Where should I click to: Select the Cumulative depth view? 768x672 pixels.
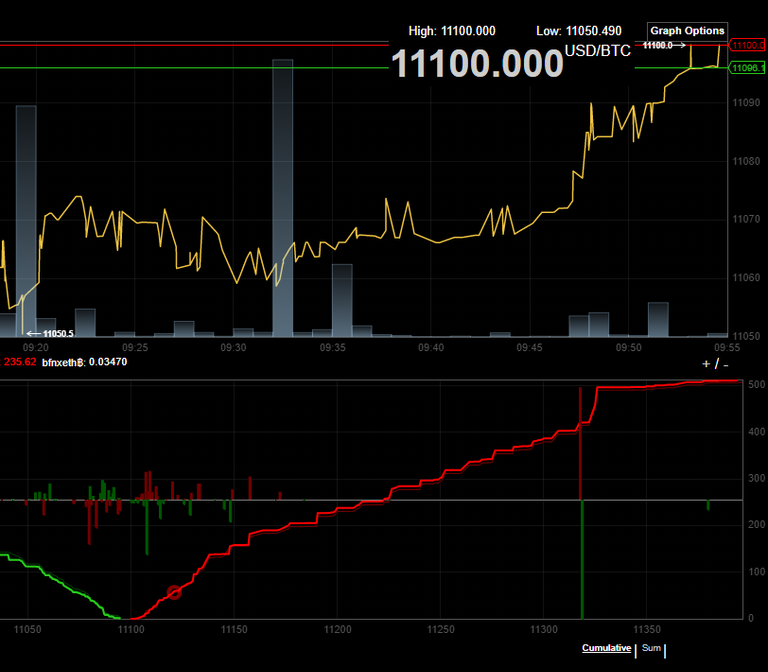(x=606, y=648)
